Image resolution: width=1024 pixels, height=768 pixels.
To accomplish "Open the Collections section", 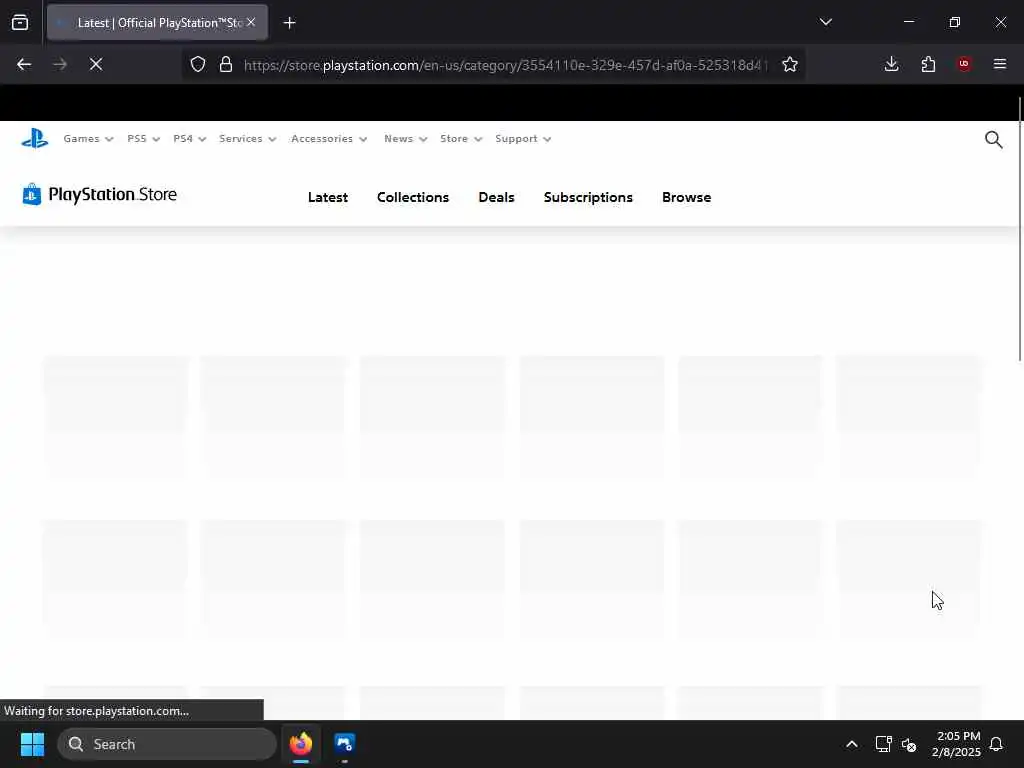I will coord(413,197).
